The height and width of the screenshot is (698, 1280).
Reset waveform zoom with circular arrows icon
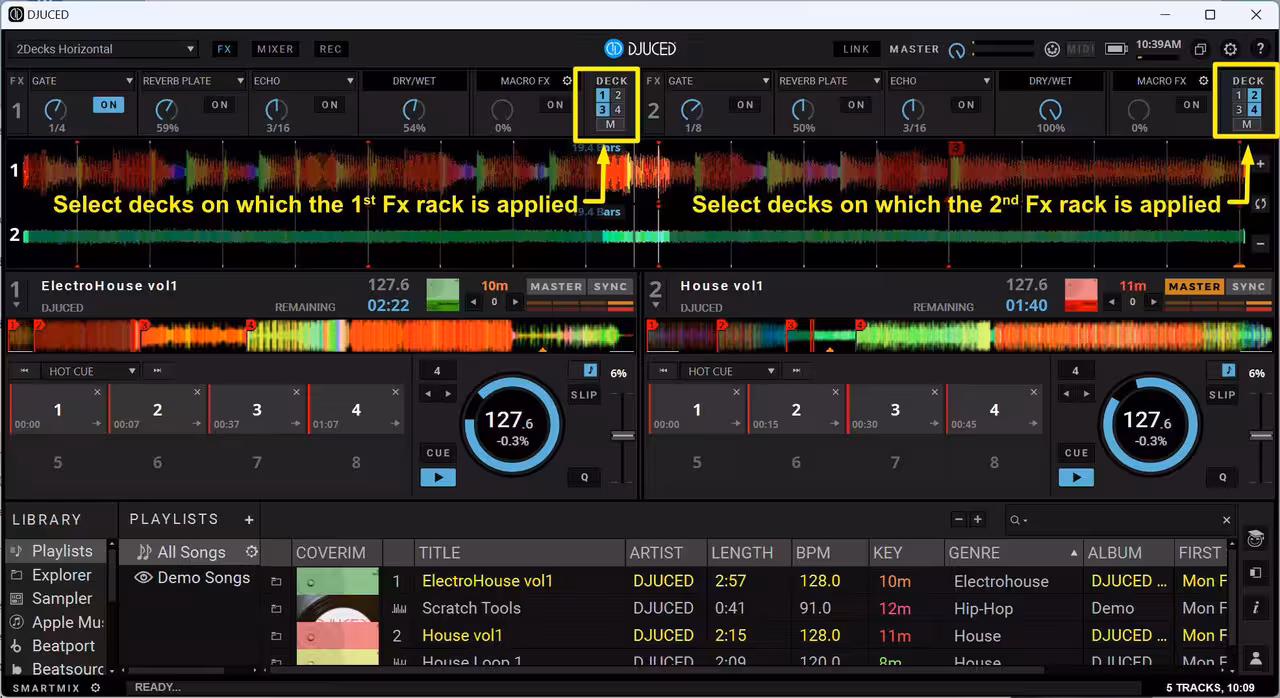click(1260, 203)
